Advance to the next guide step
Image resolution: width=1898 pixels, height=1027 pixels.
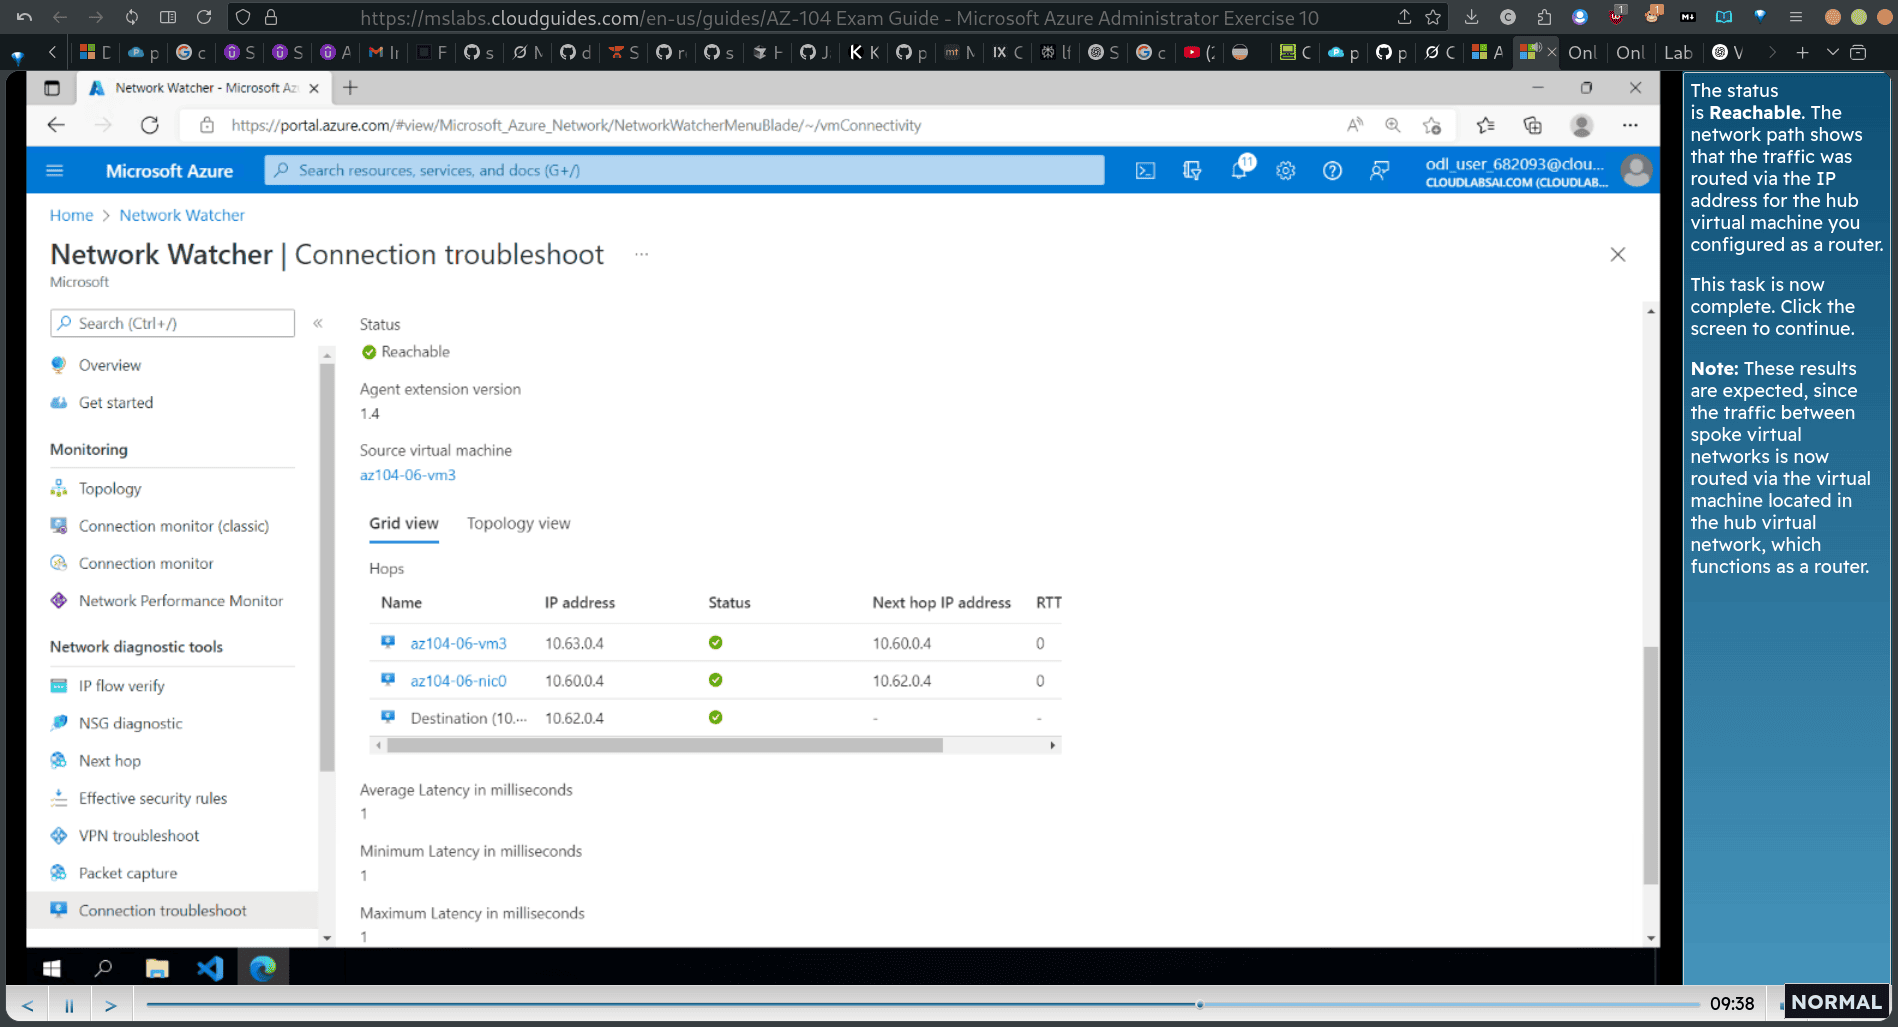[x=111, y=1005]
